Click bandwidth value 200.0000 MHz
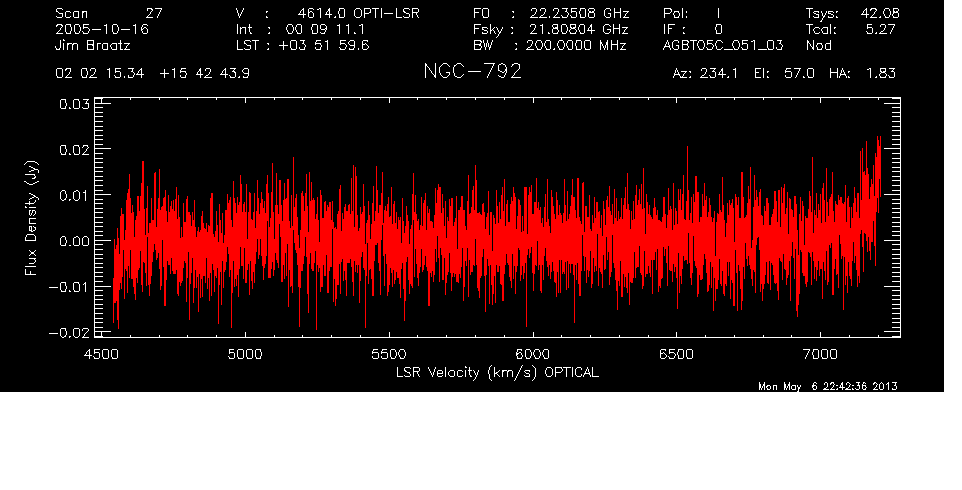The width and height of the screenshot is (962, 490). [576, 45]
